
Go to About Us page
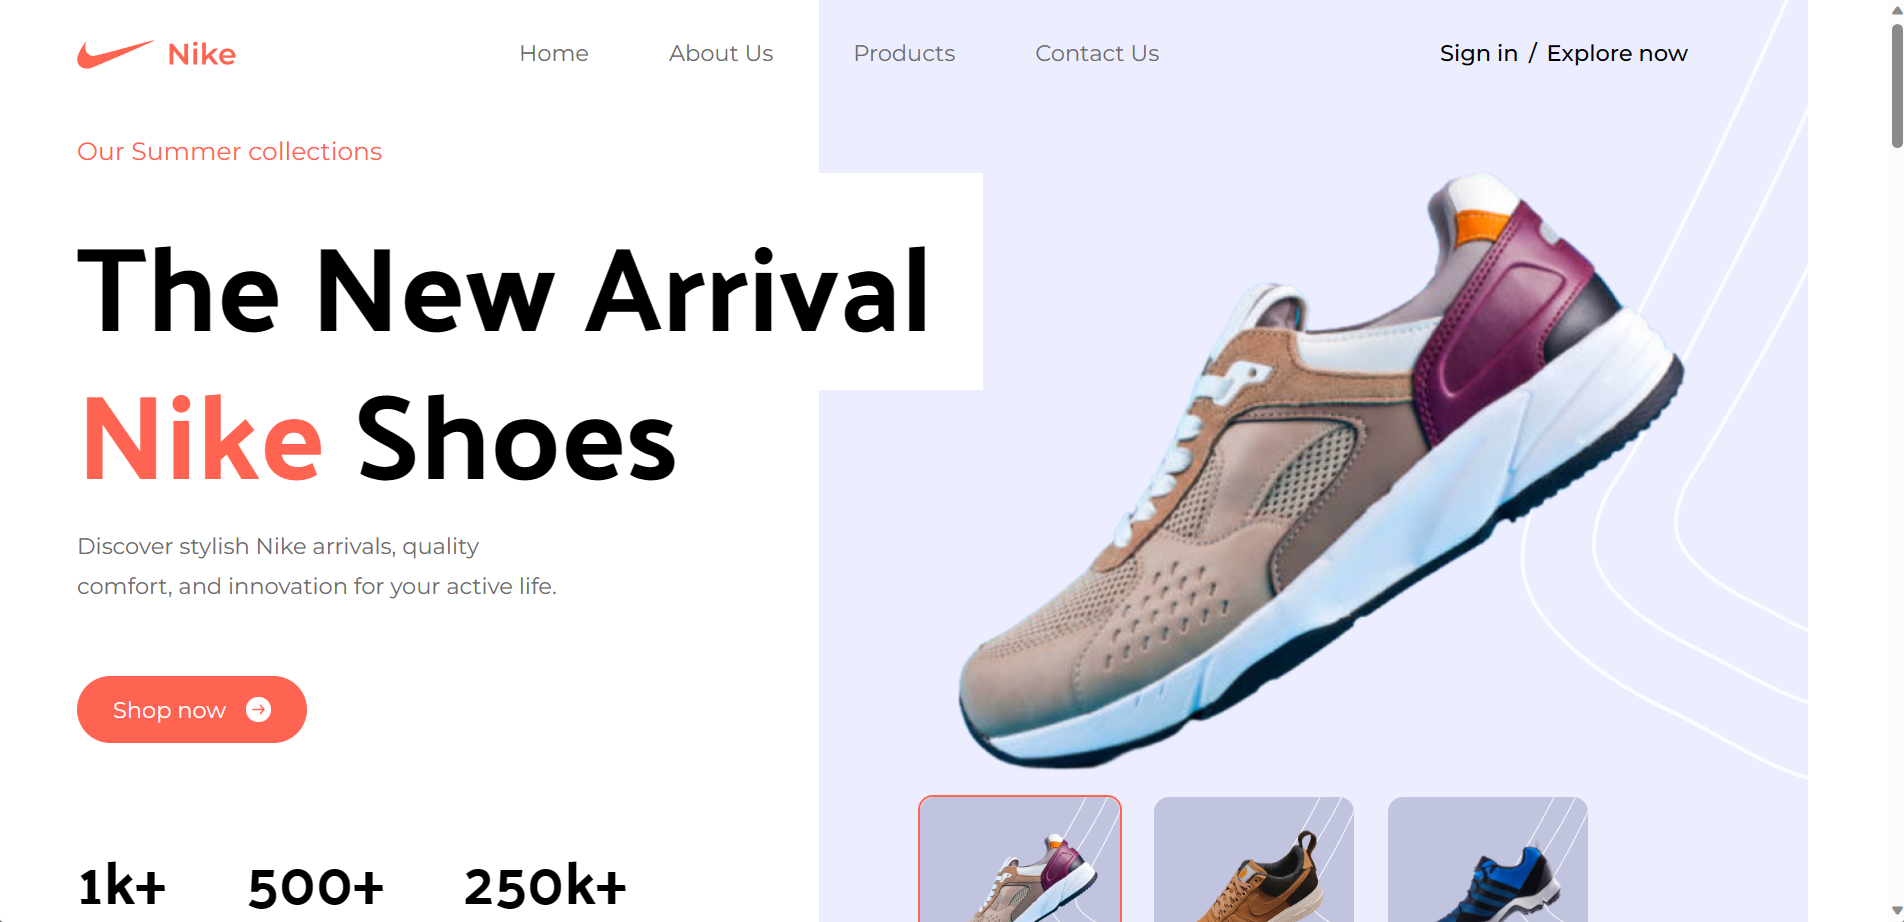pyautogui.click(x=721, y=53)
